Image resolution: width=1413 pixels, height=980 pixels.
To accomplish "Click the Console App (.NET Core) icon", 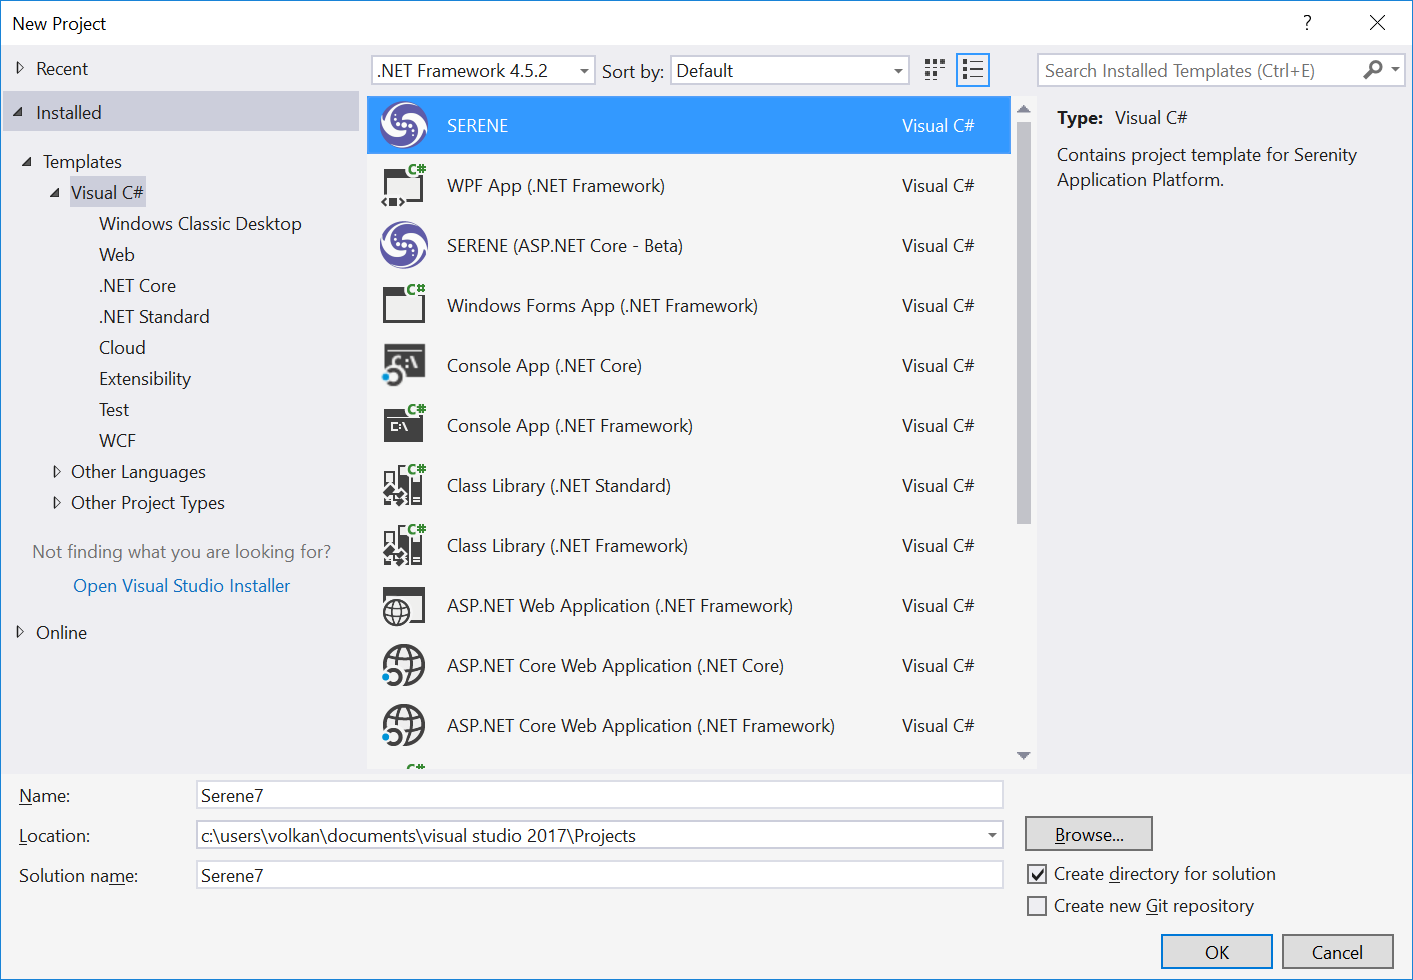I will tap(404, 366).
